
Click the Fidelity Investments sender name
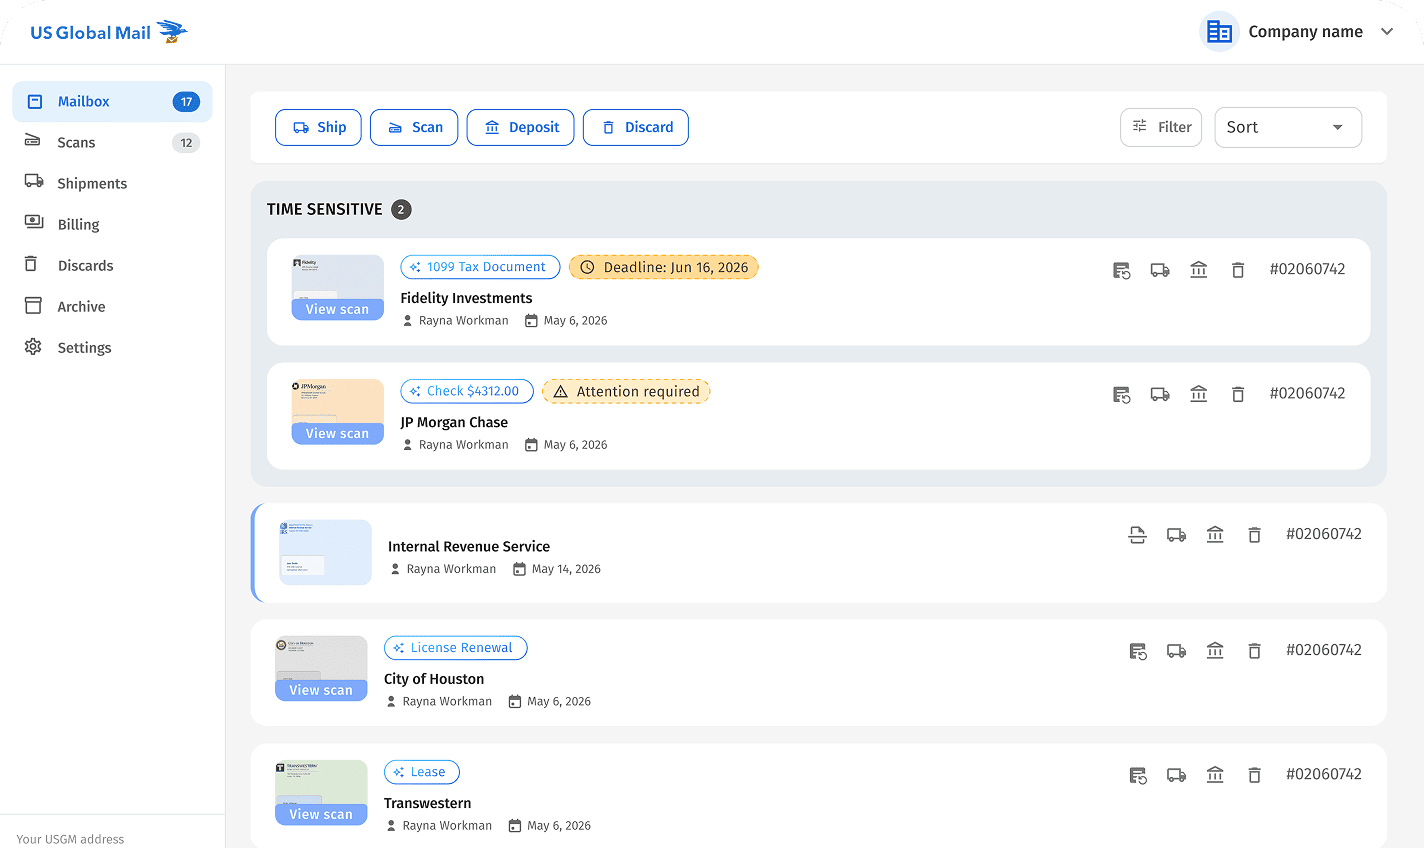[x=466, y=298]
